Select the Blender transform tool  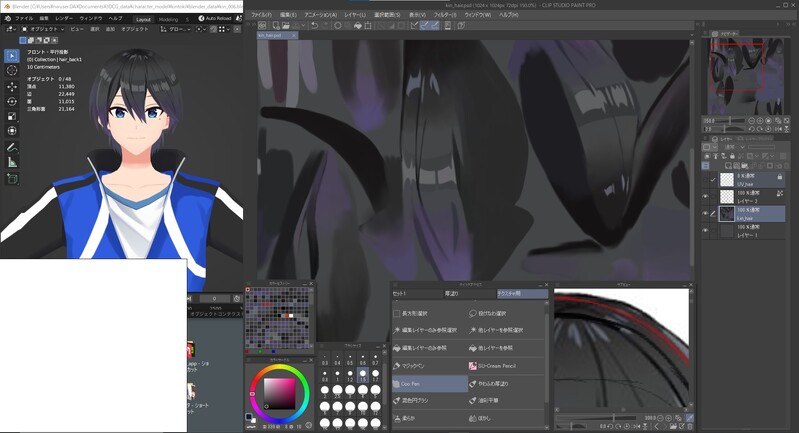12,131
